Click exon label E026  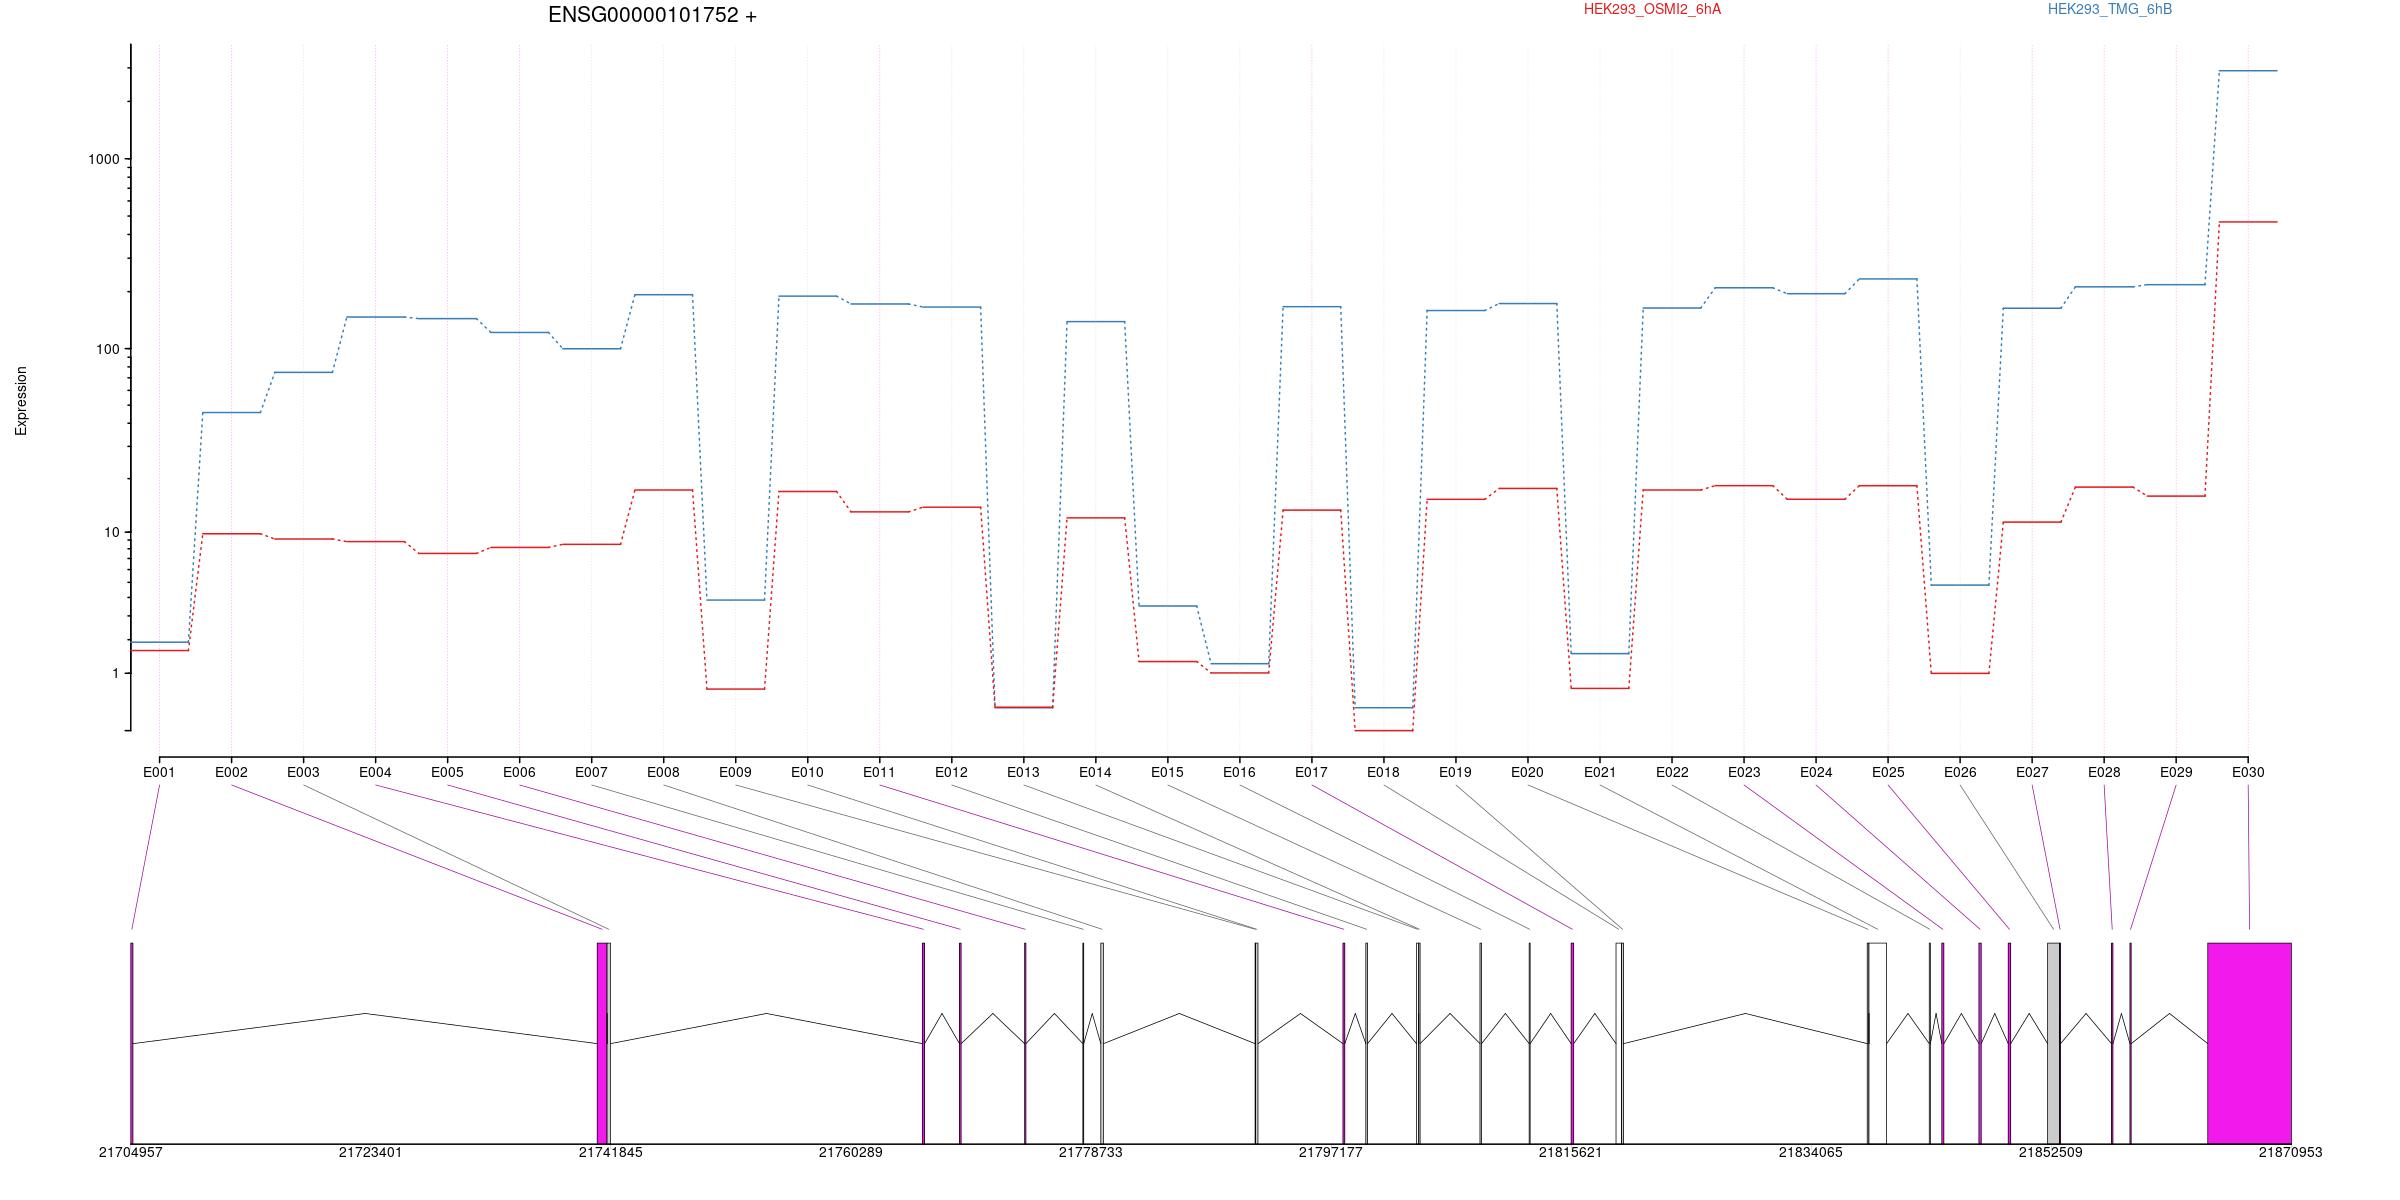[1960, 772]
